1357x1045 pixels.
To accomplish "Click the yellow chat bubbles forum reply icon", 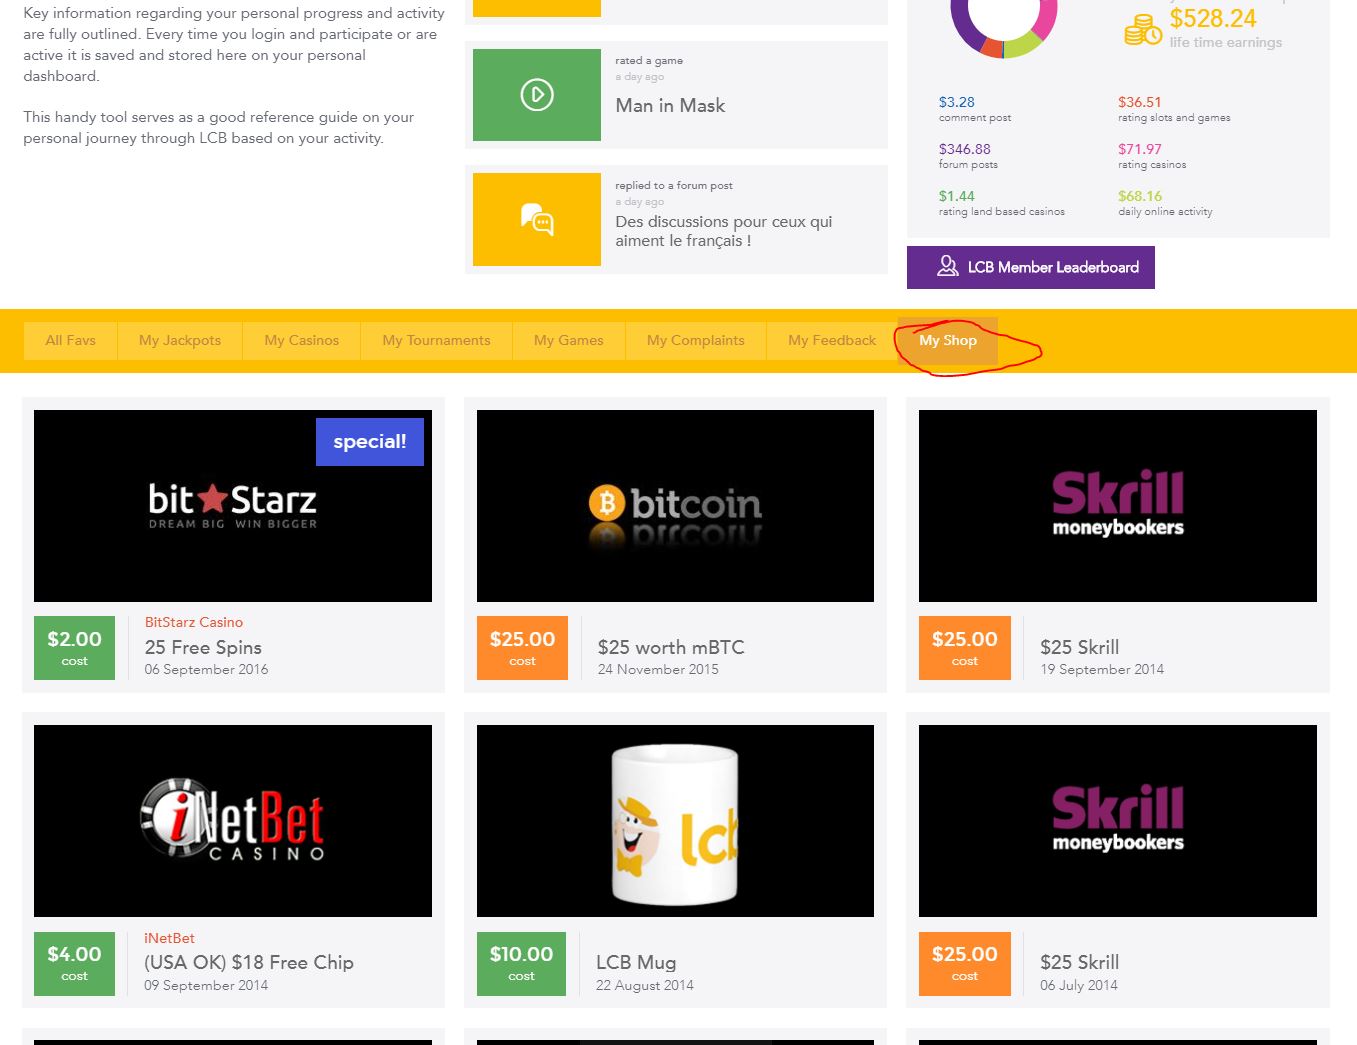I will (x=537, y=219).
